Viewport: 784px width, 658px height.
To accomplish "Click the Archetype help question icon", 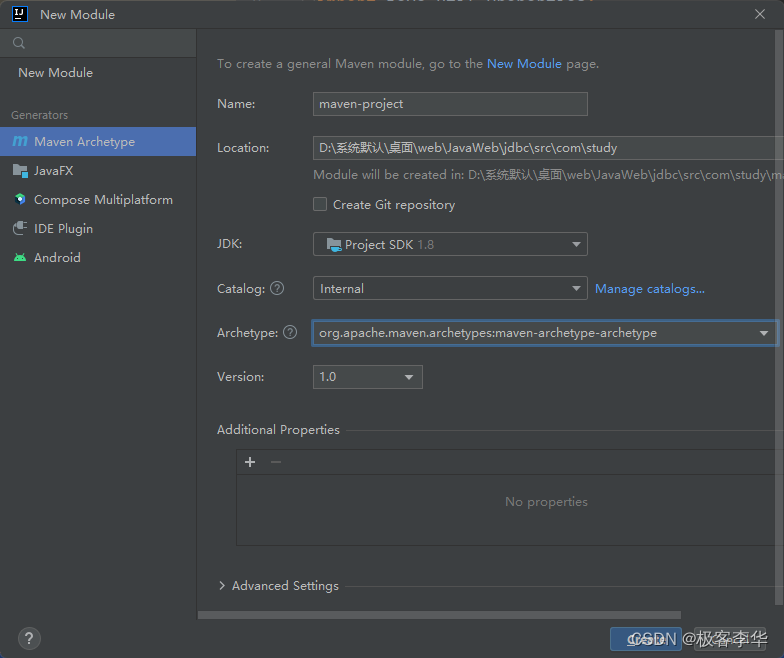I will point(290,332).
